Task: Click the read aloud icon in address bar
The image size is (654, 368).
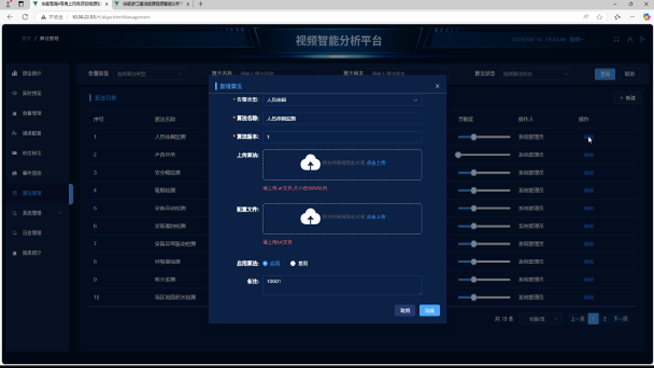Action: [586, 17]
